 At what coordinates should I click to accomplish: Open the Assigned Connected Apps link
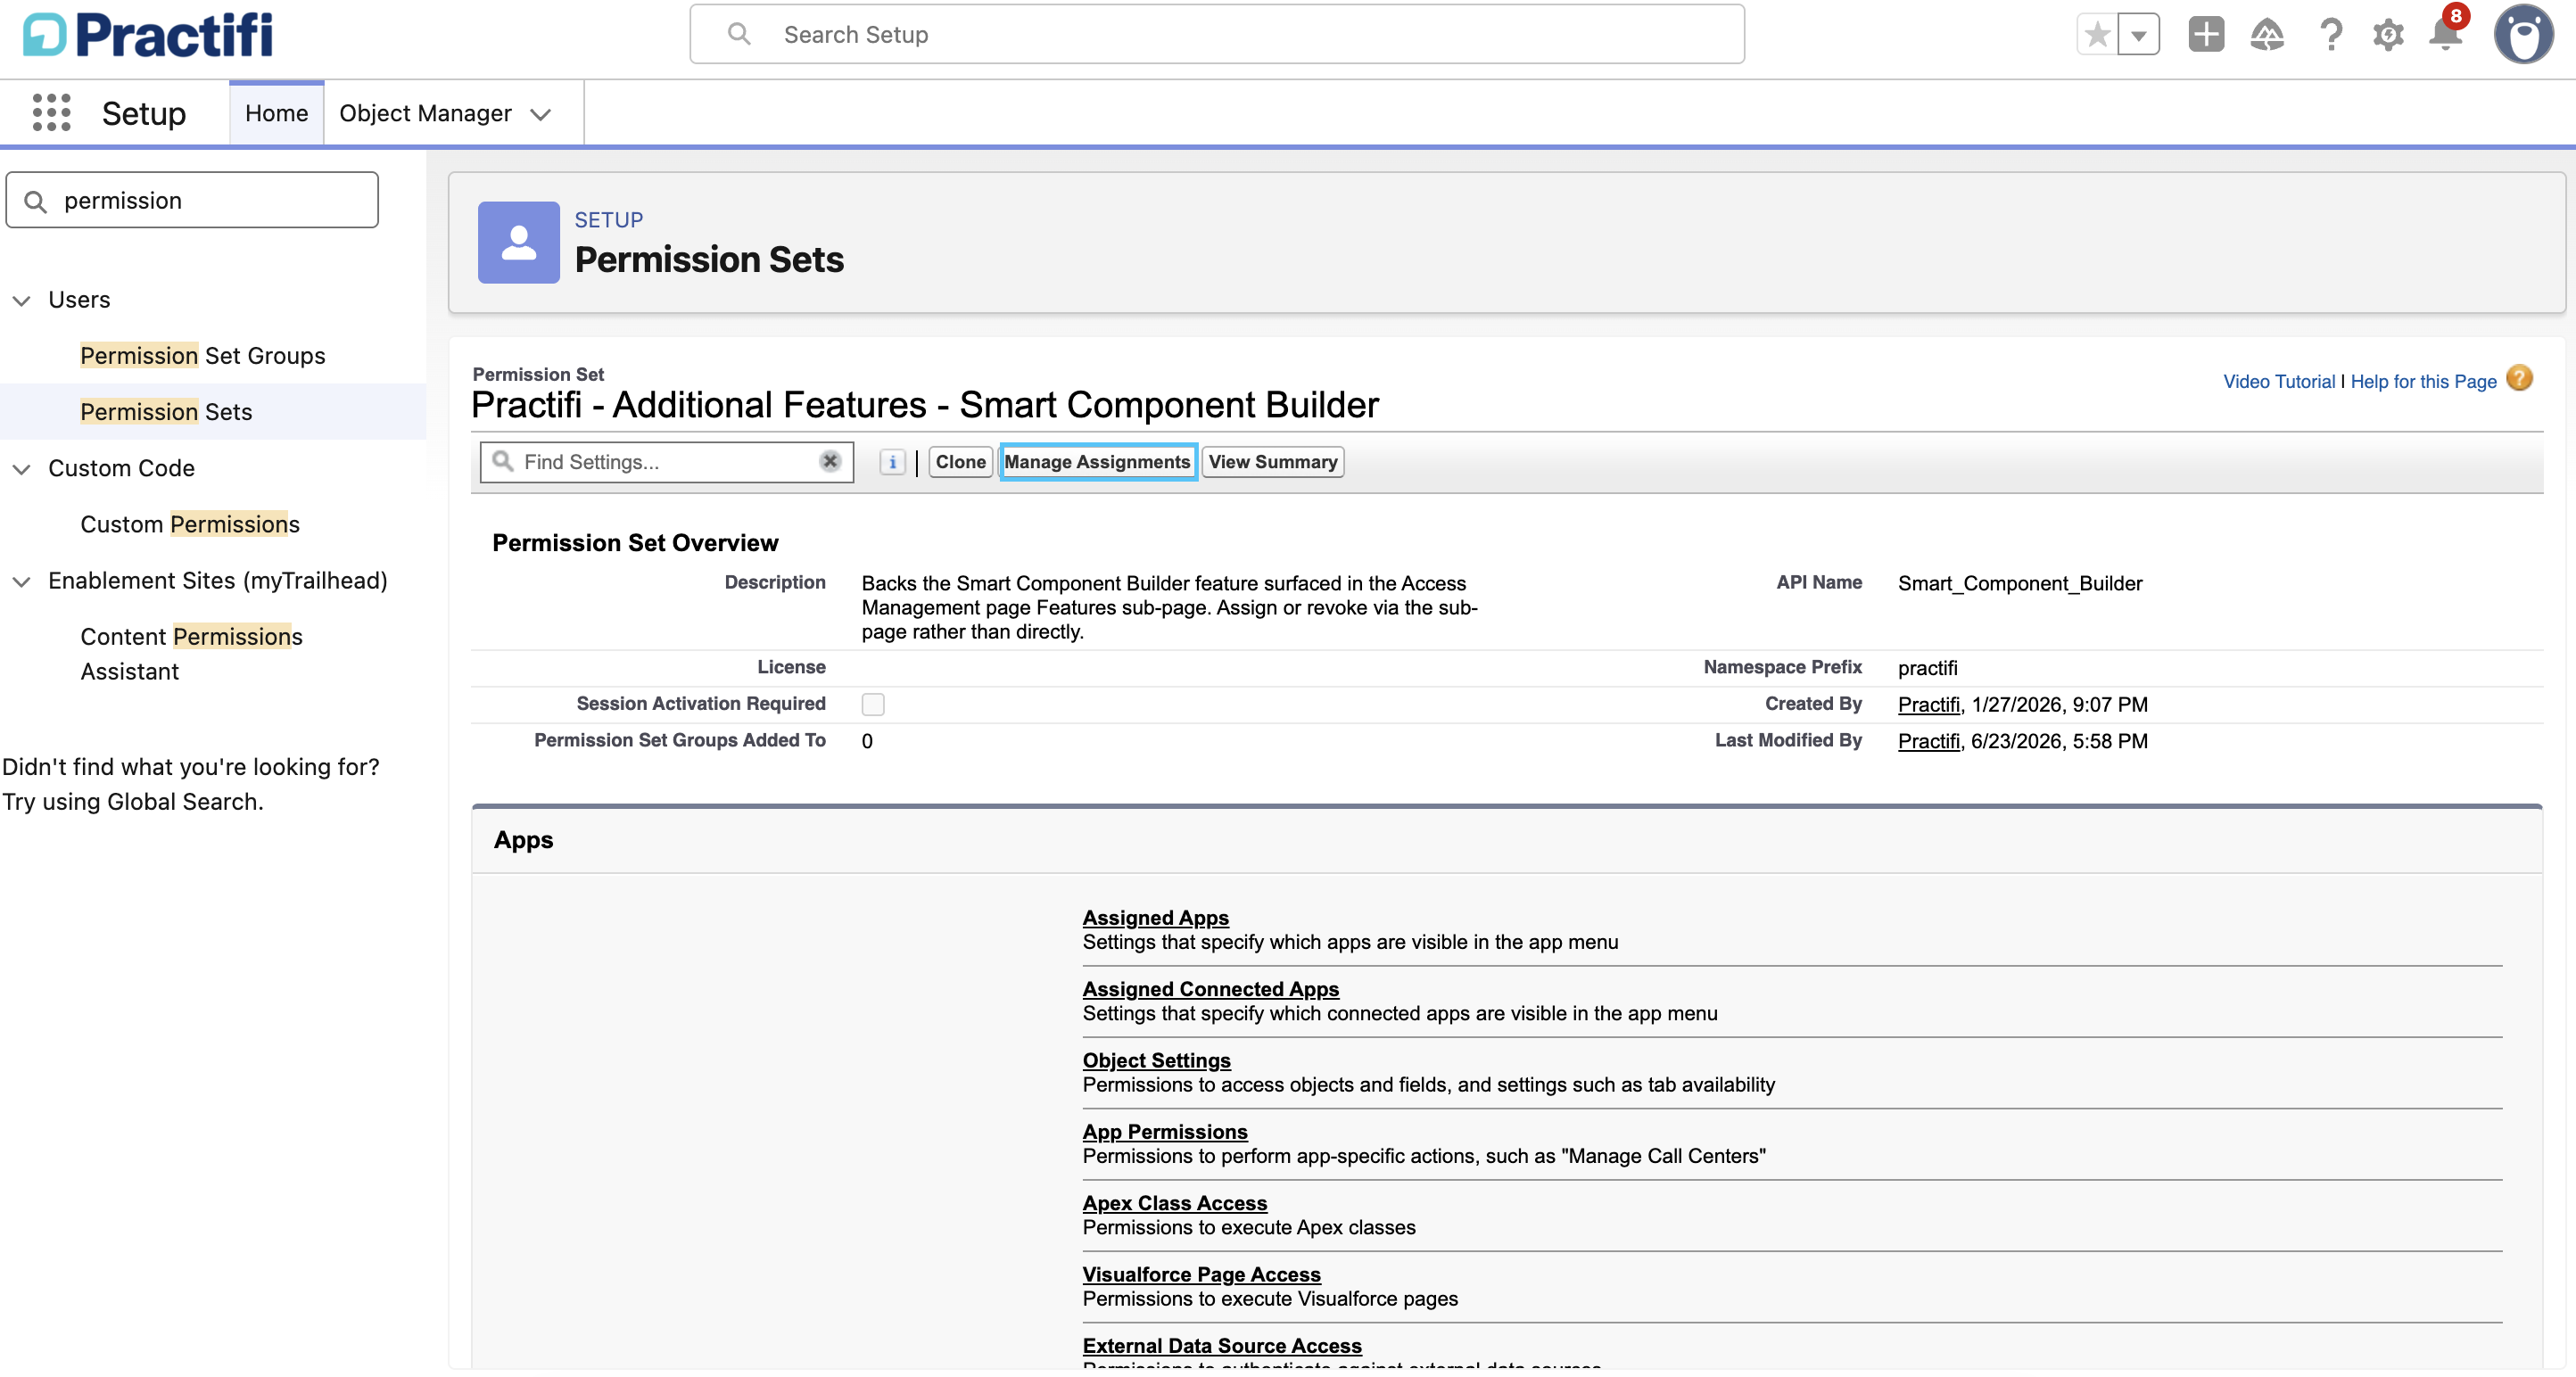tap(1210, 988)
